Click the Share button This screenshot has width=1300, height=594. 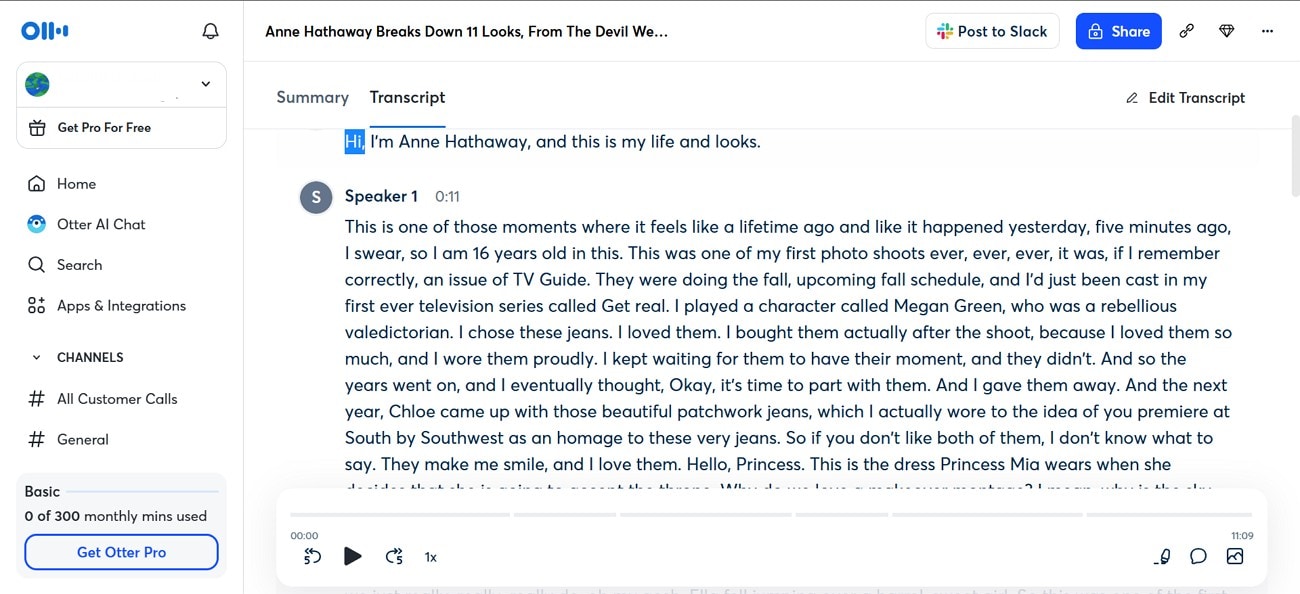point(1118,31)
